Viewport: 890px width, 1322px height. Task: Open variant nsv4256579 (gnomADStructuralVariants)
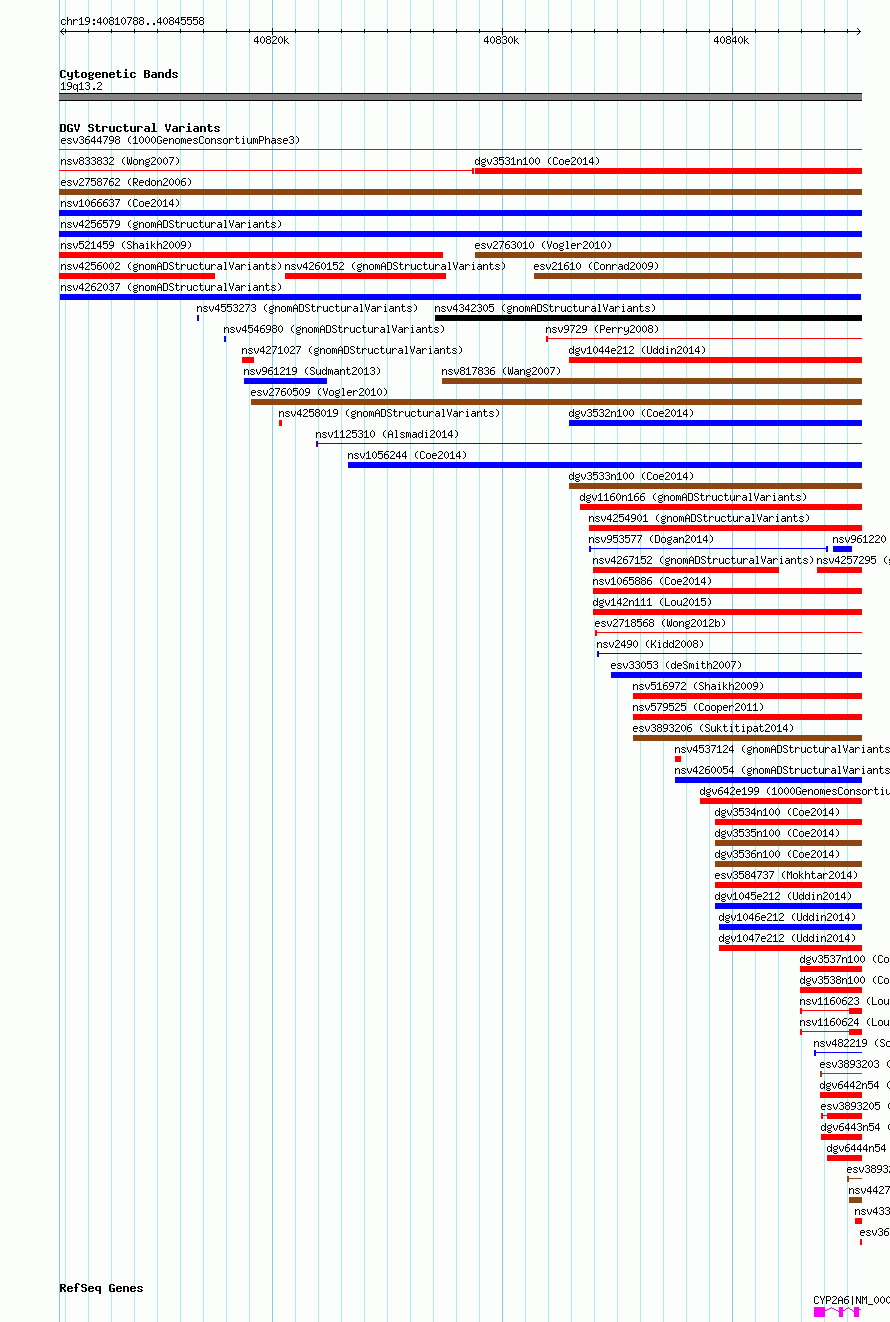(171, 224)
